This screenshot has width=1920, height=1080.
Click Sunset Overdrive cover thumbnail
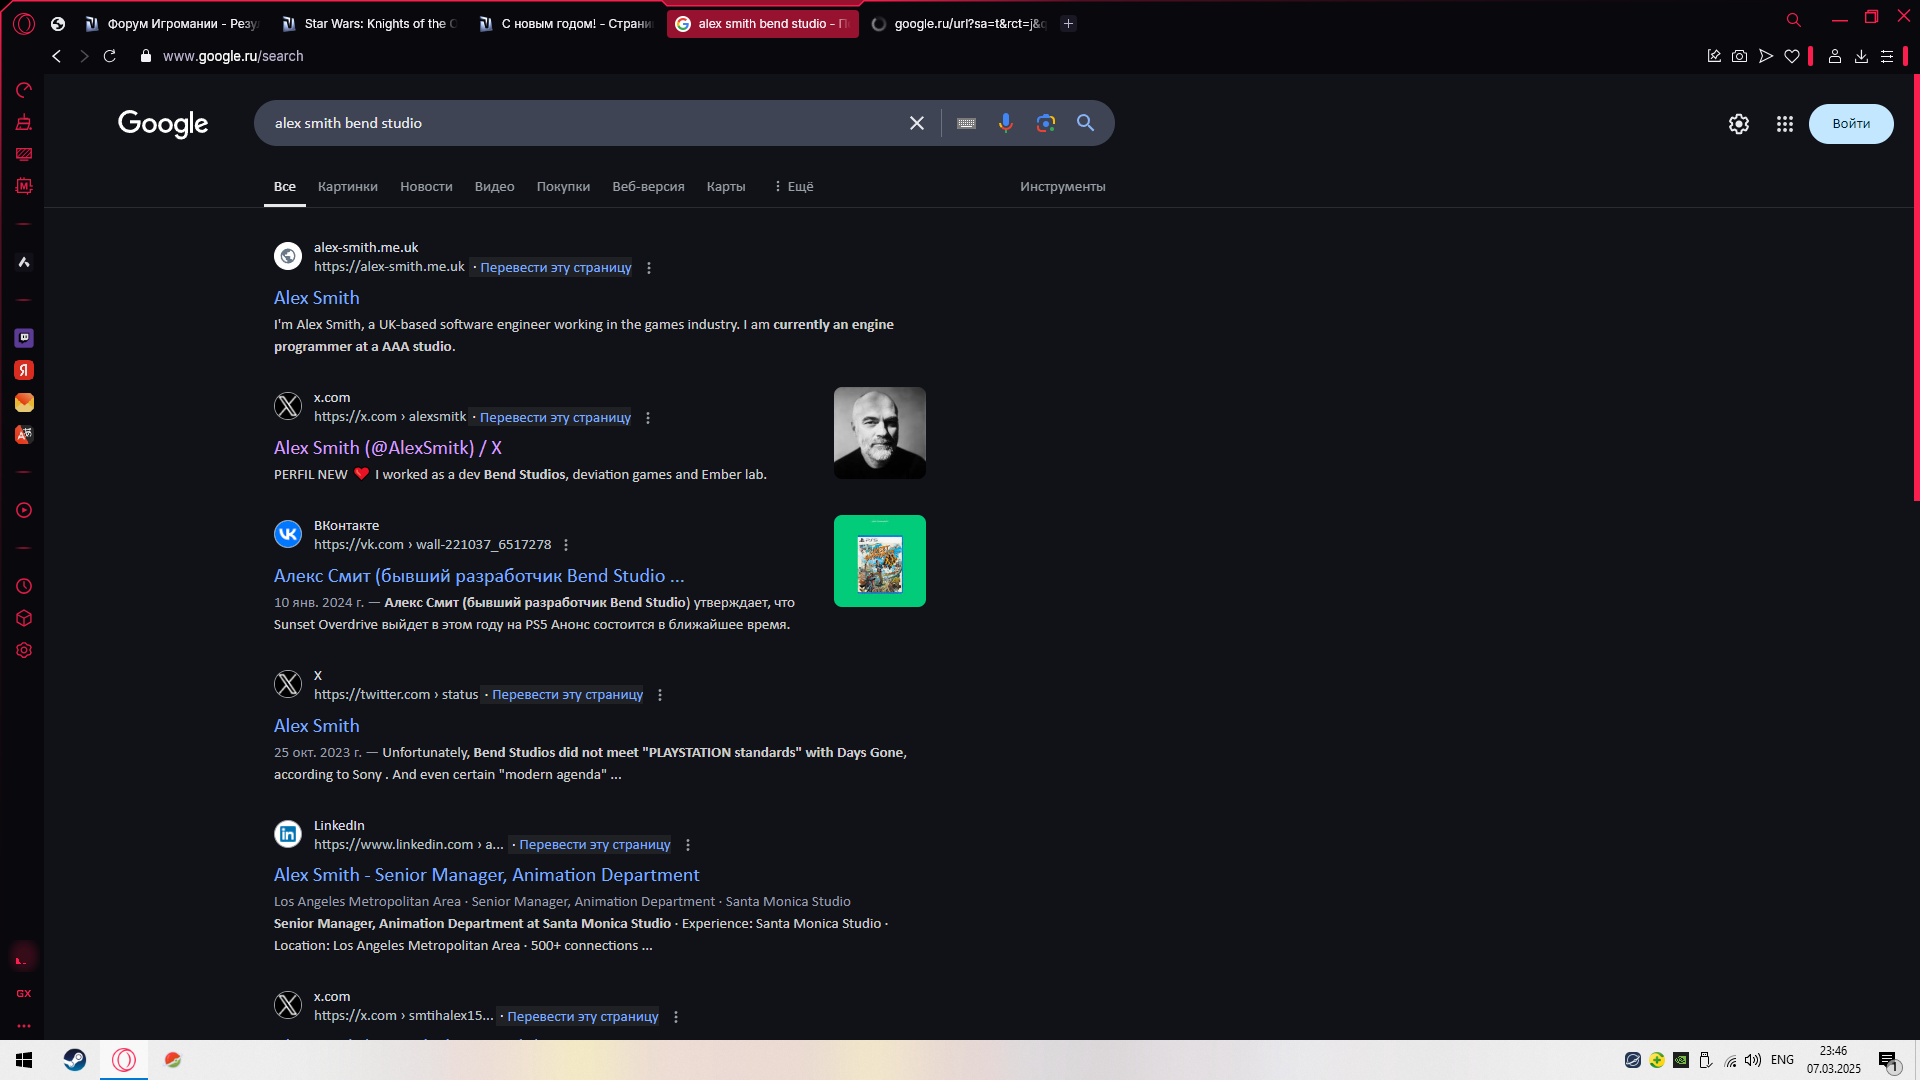[880, 561]
